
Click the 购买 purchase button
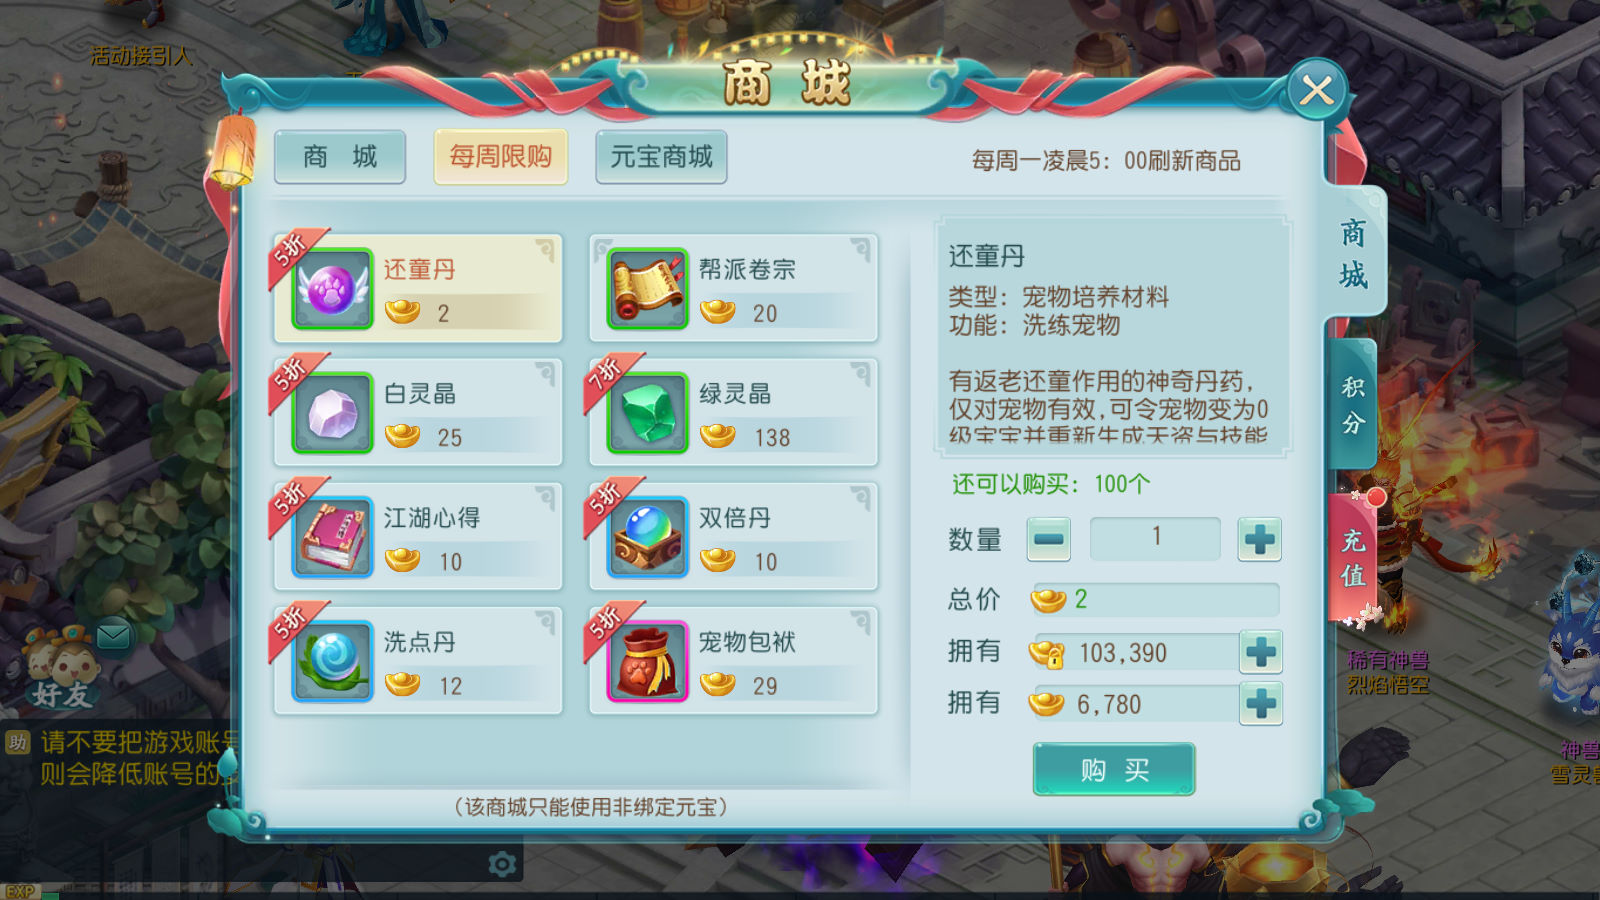coord(1114,769)
